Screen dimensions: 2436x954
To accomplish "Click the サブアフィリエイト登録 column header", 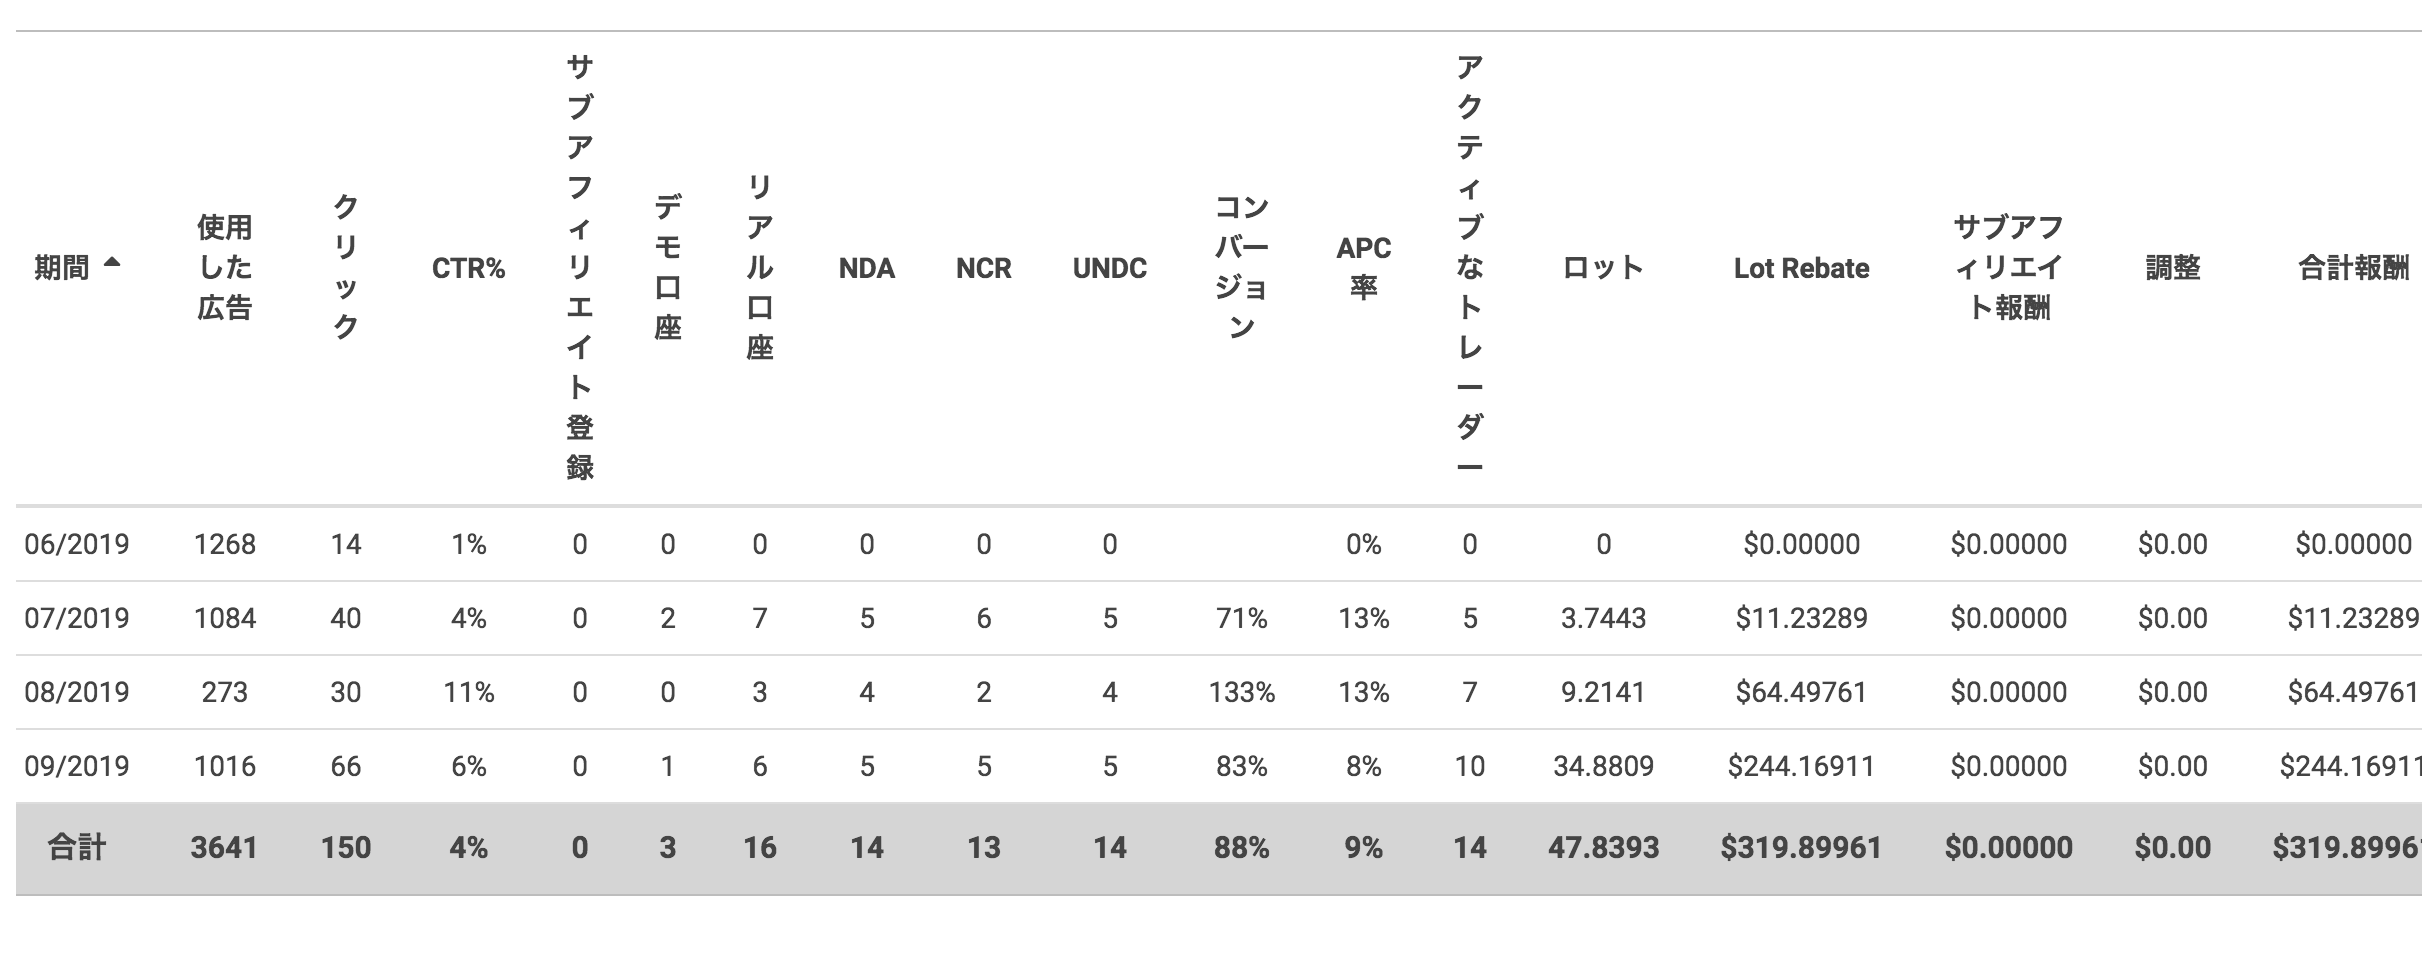I will pos(579,267).
